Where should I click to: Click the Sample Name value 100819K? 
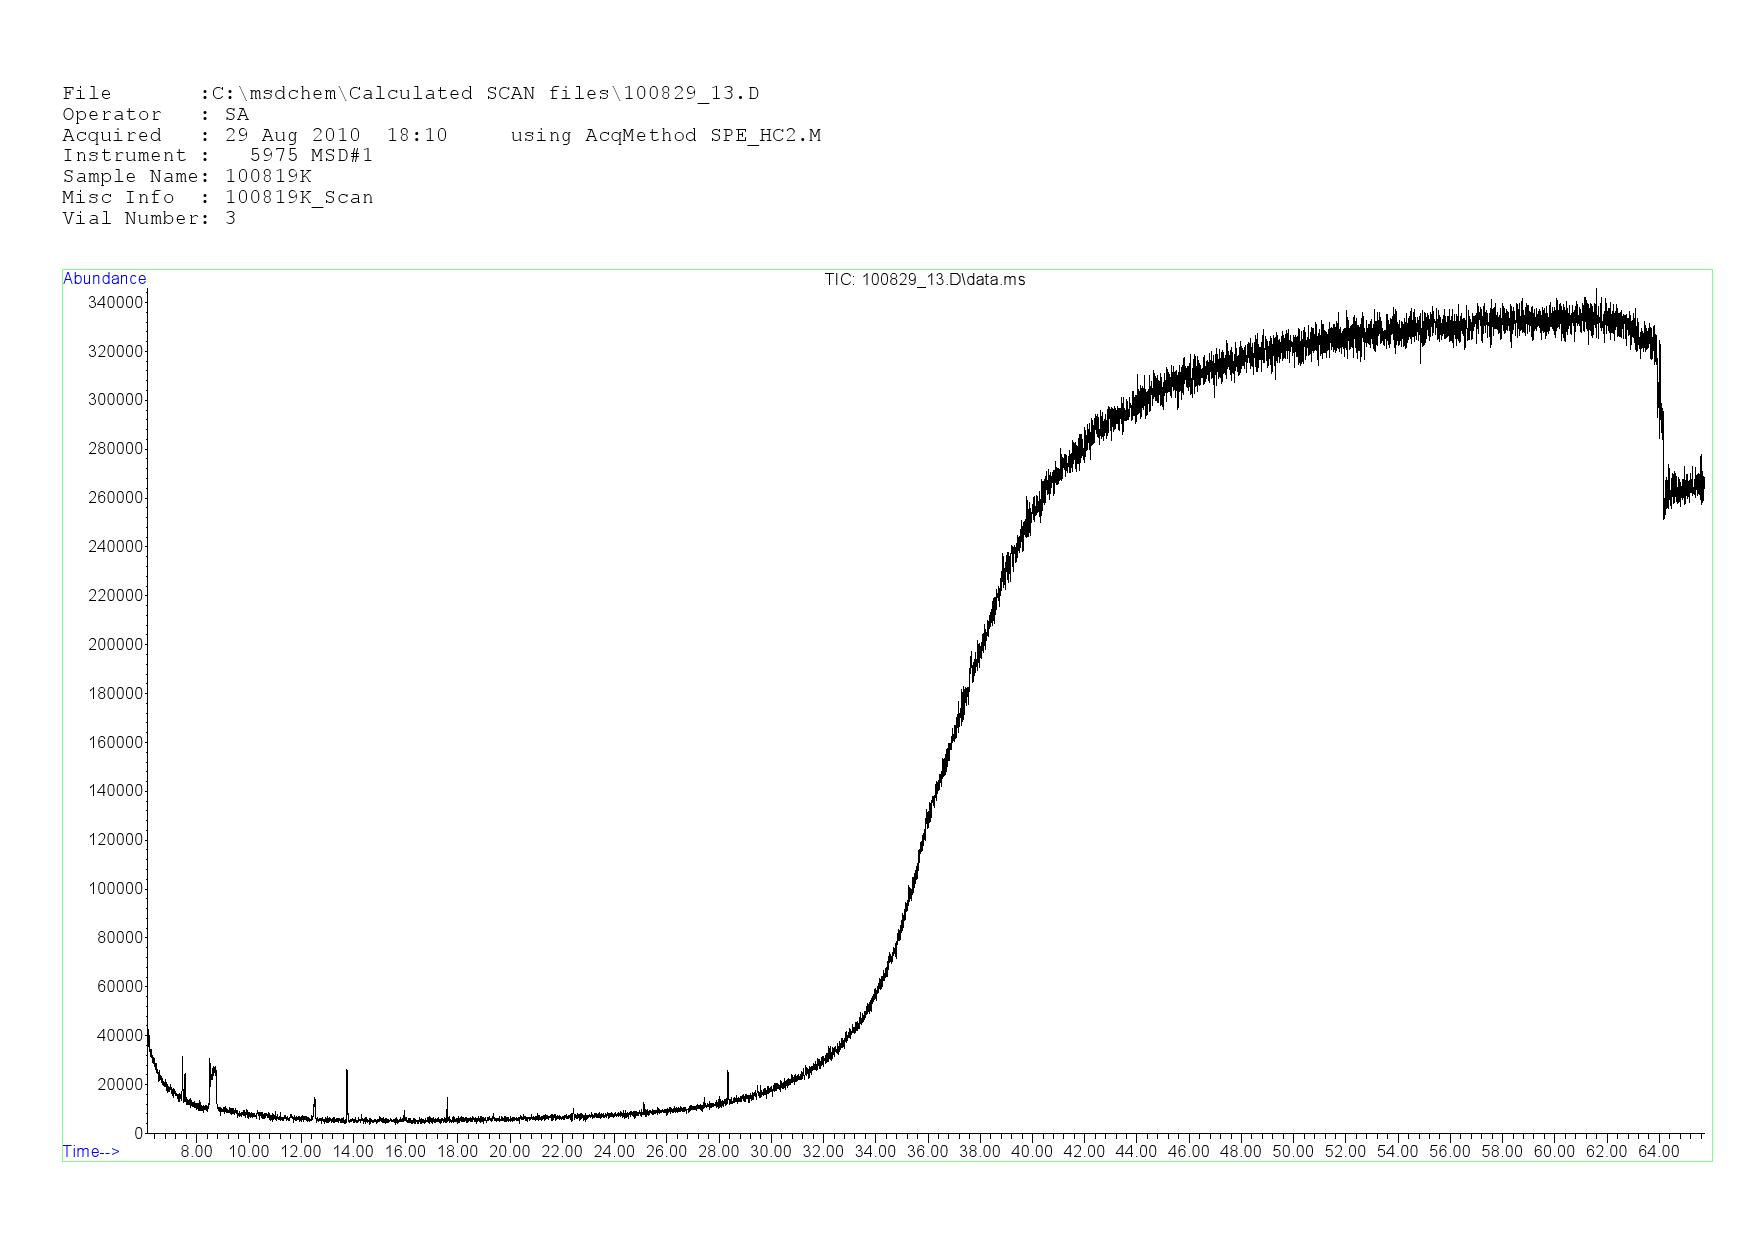click(268, 177)
